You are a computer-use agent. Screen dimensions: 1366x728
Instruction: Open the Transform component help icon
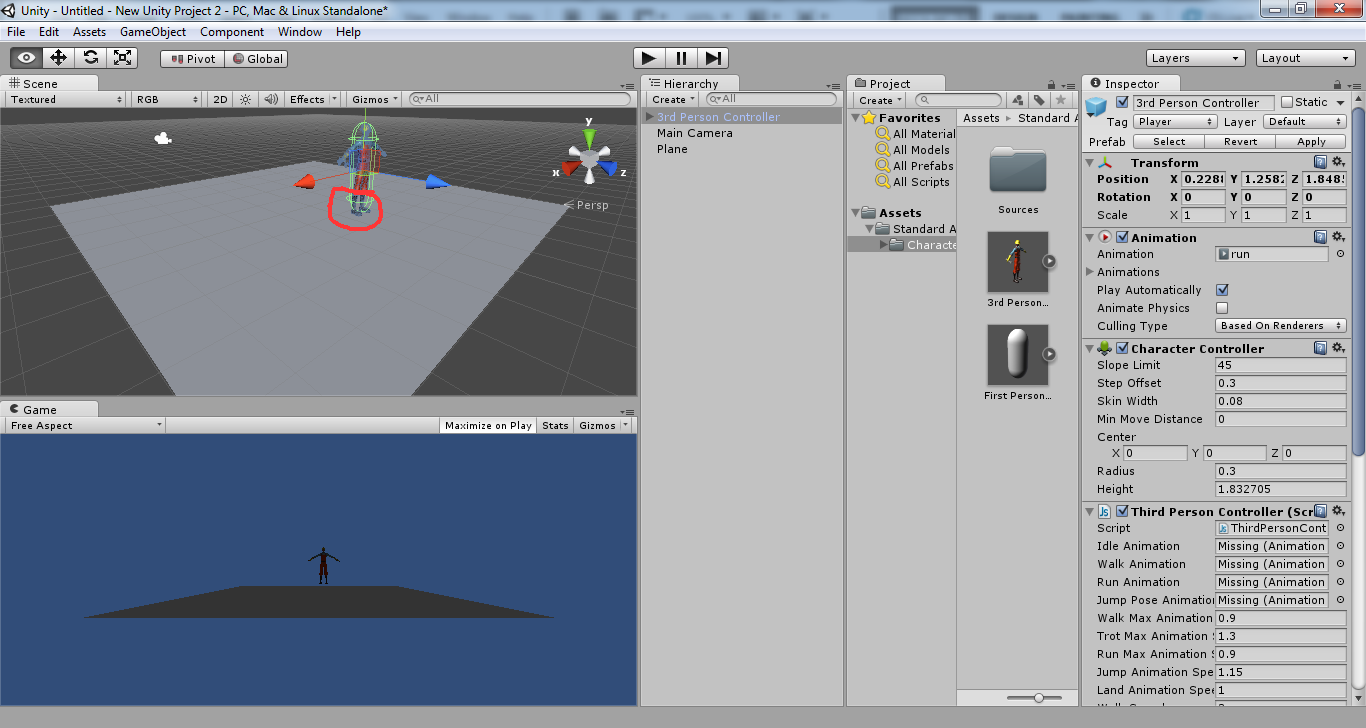[x=1320, y=162]
